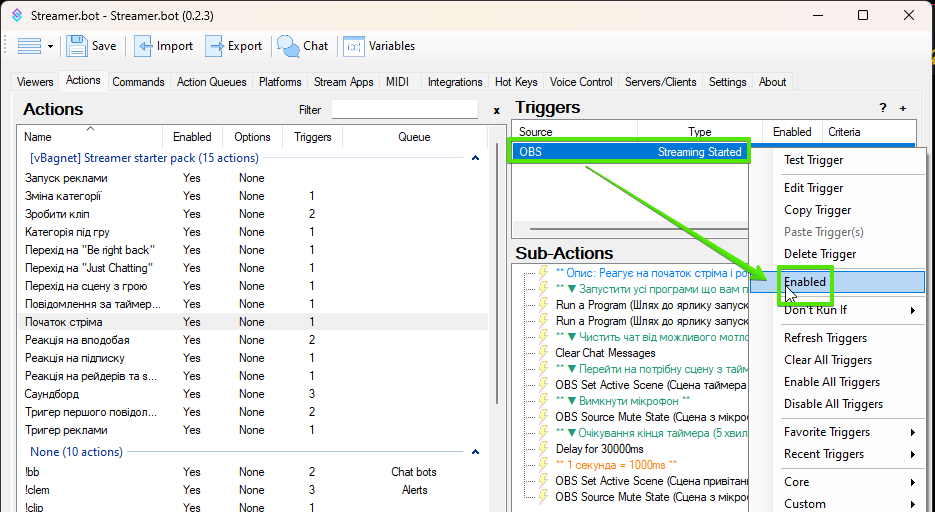
Task: Click lightning icon beside Delay for 30000ms
Action: pyautogui.click(x=543, y=449)
